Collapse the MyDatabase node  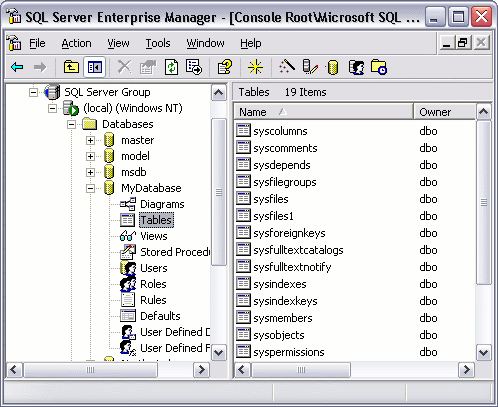point(90,188)
